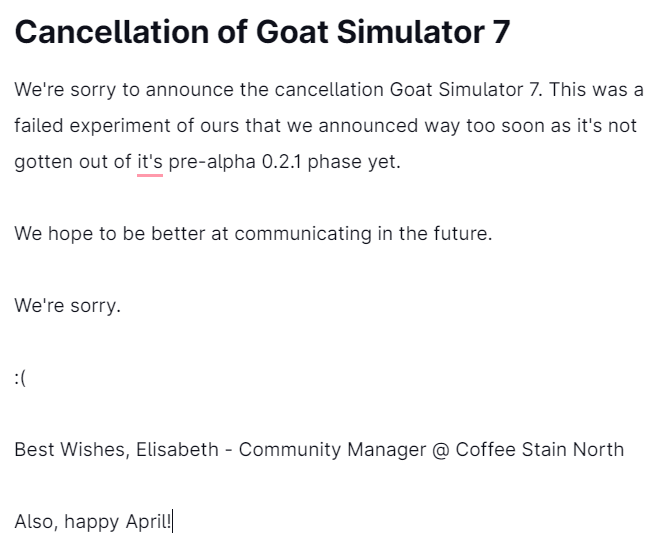
Task: Click Community Manager in signature line
Action: coord(332,450)
